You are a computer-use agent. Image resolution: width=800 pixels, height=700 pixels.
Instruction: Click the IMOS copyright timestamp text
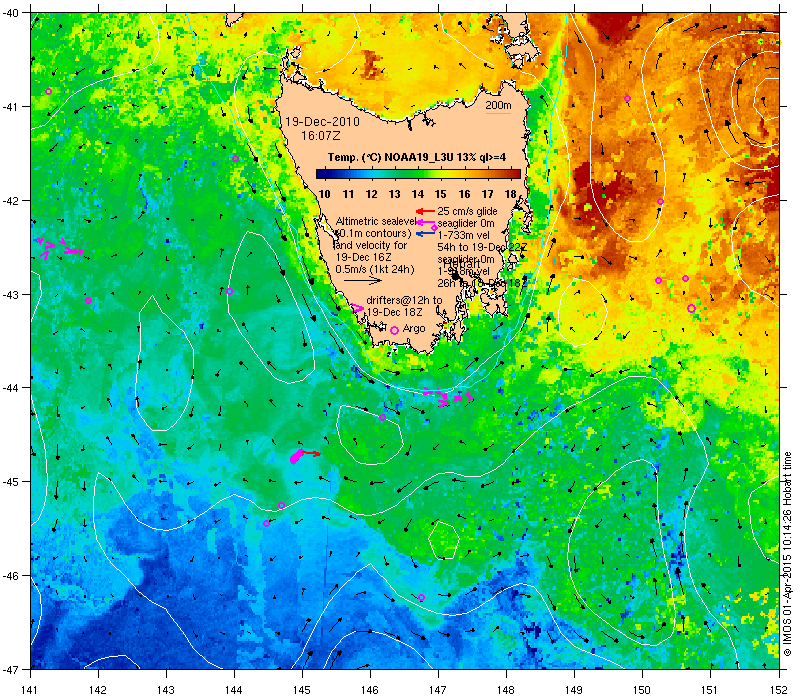(787, 555)
